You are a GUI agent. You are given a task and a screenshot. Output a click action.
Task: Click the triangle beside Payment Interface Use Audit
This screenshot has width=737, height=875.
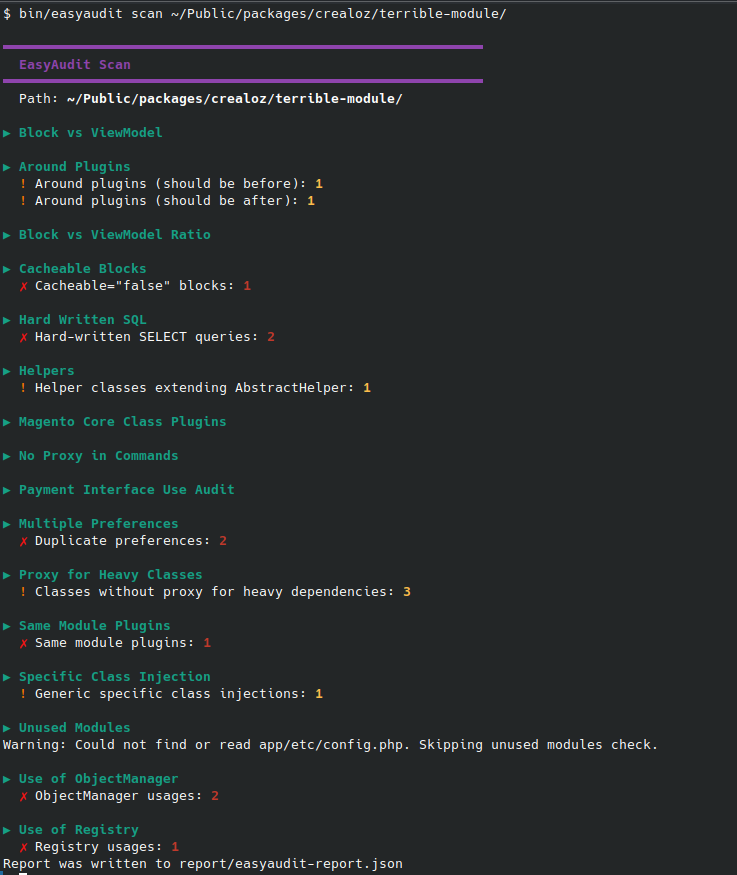[x=7, y=491]
